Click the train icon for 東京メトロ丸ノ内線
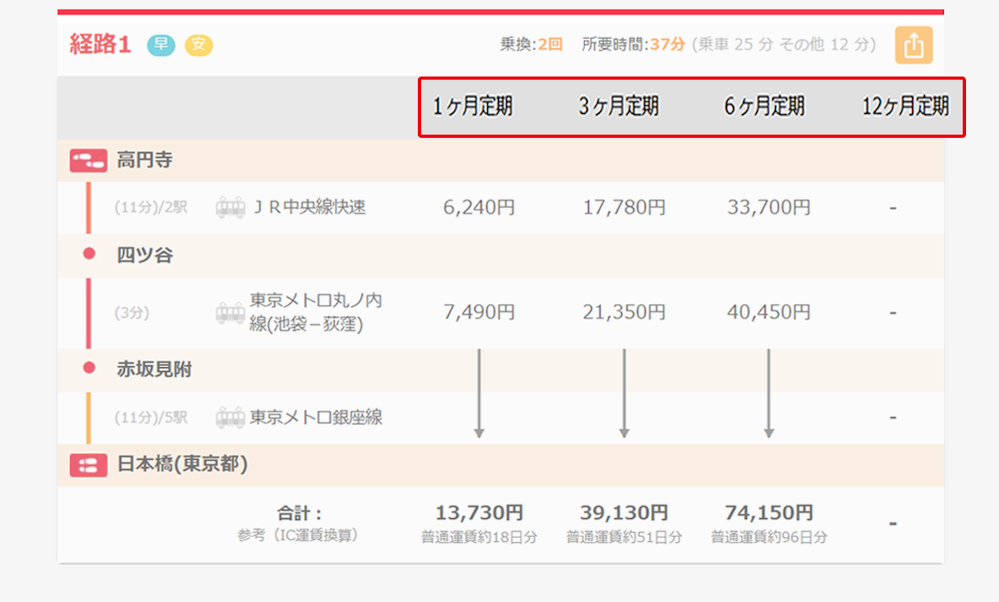 [x=232, y=311]
